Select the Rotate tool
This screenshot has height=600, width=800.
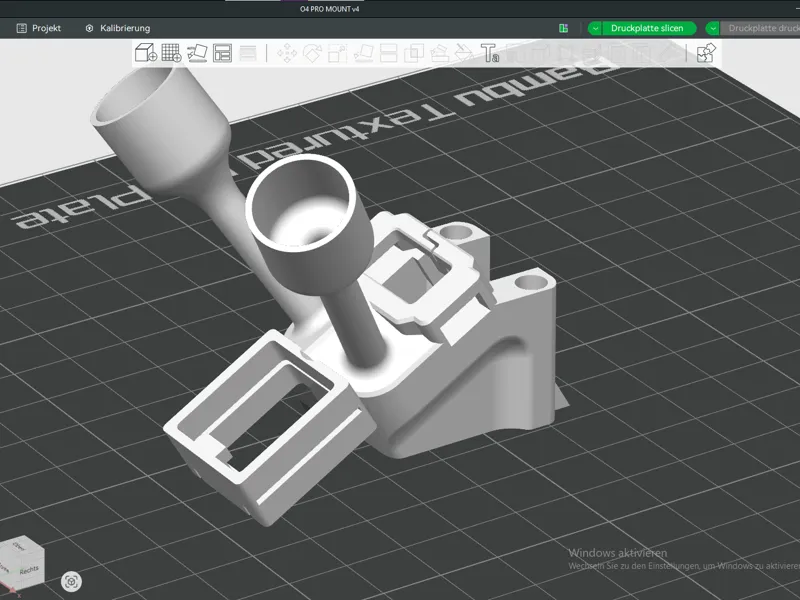[312, 53]
